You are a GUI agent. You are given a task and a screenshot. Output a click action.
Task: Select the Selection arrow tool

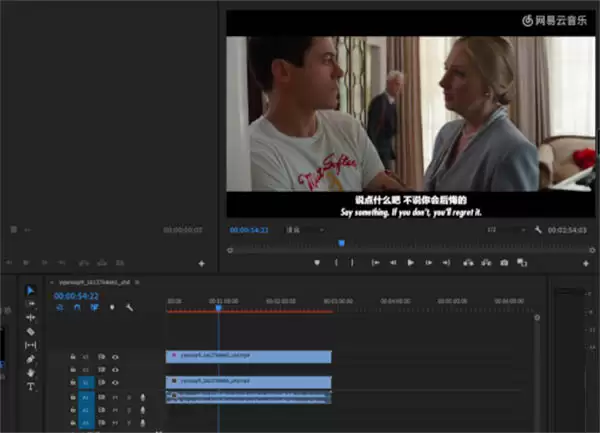[30, 290]
